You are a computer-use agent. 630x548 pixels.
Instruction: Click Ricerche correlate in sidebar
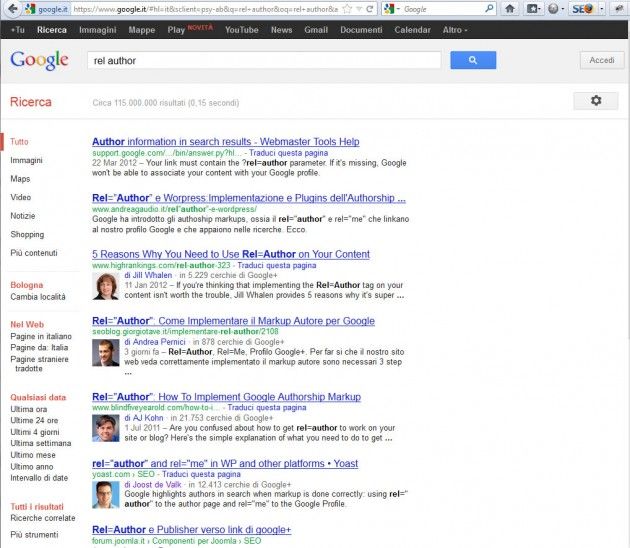(43, 518)
